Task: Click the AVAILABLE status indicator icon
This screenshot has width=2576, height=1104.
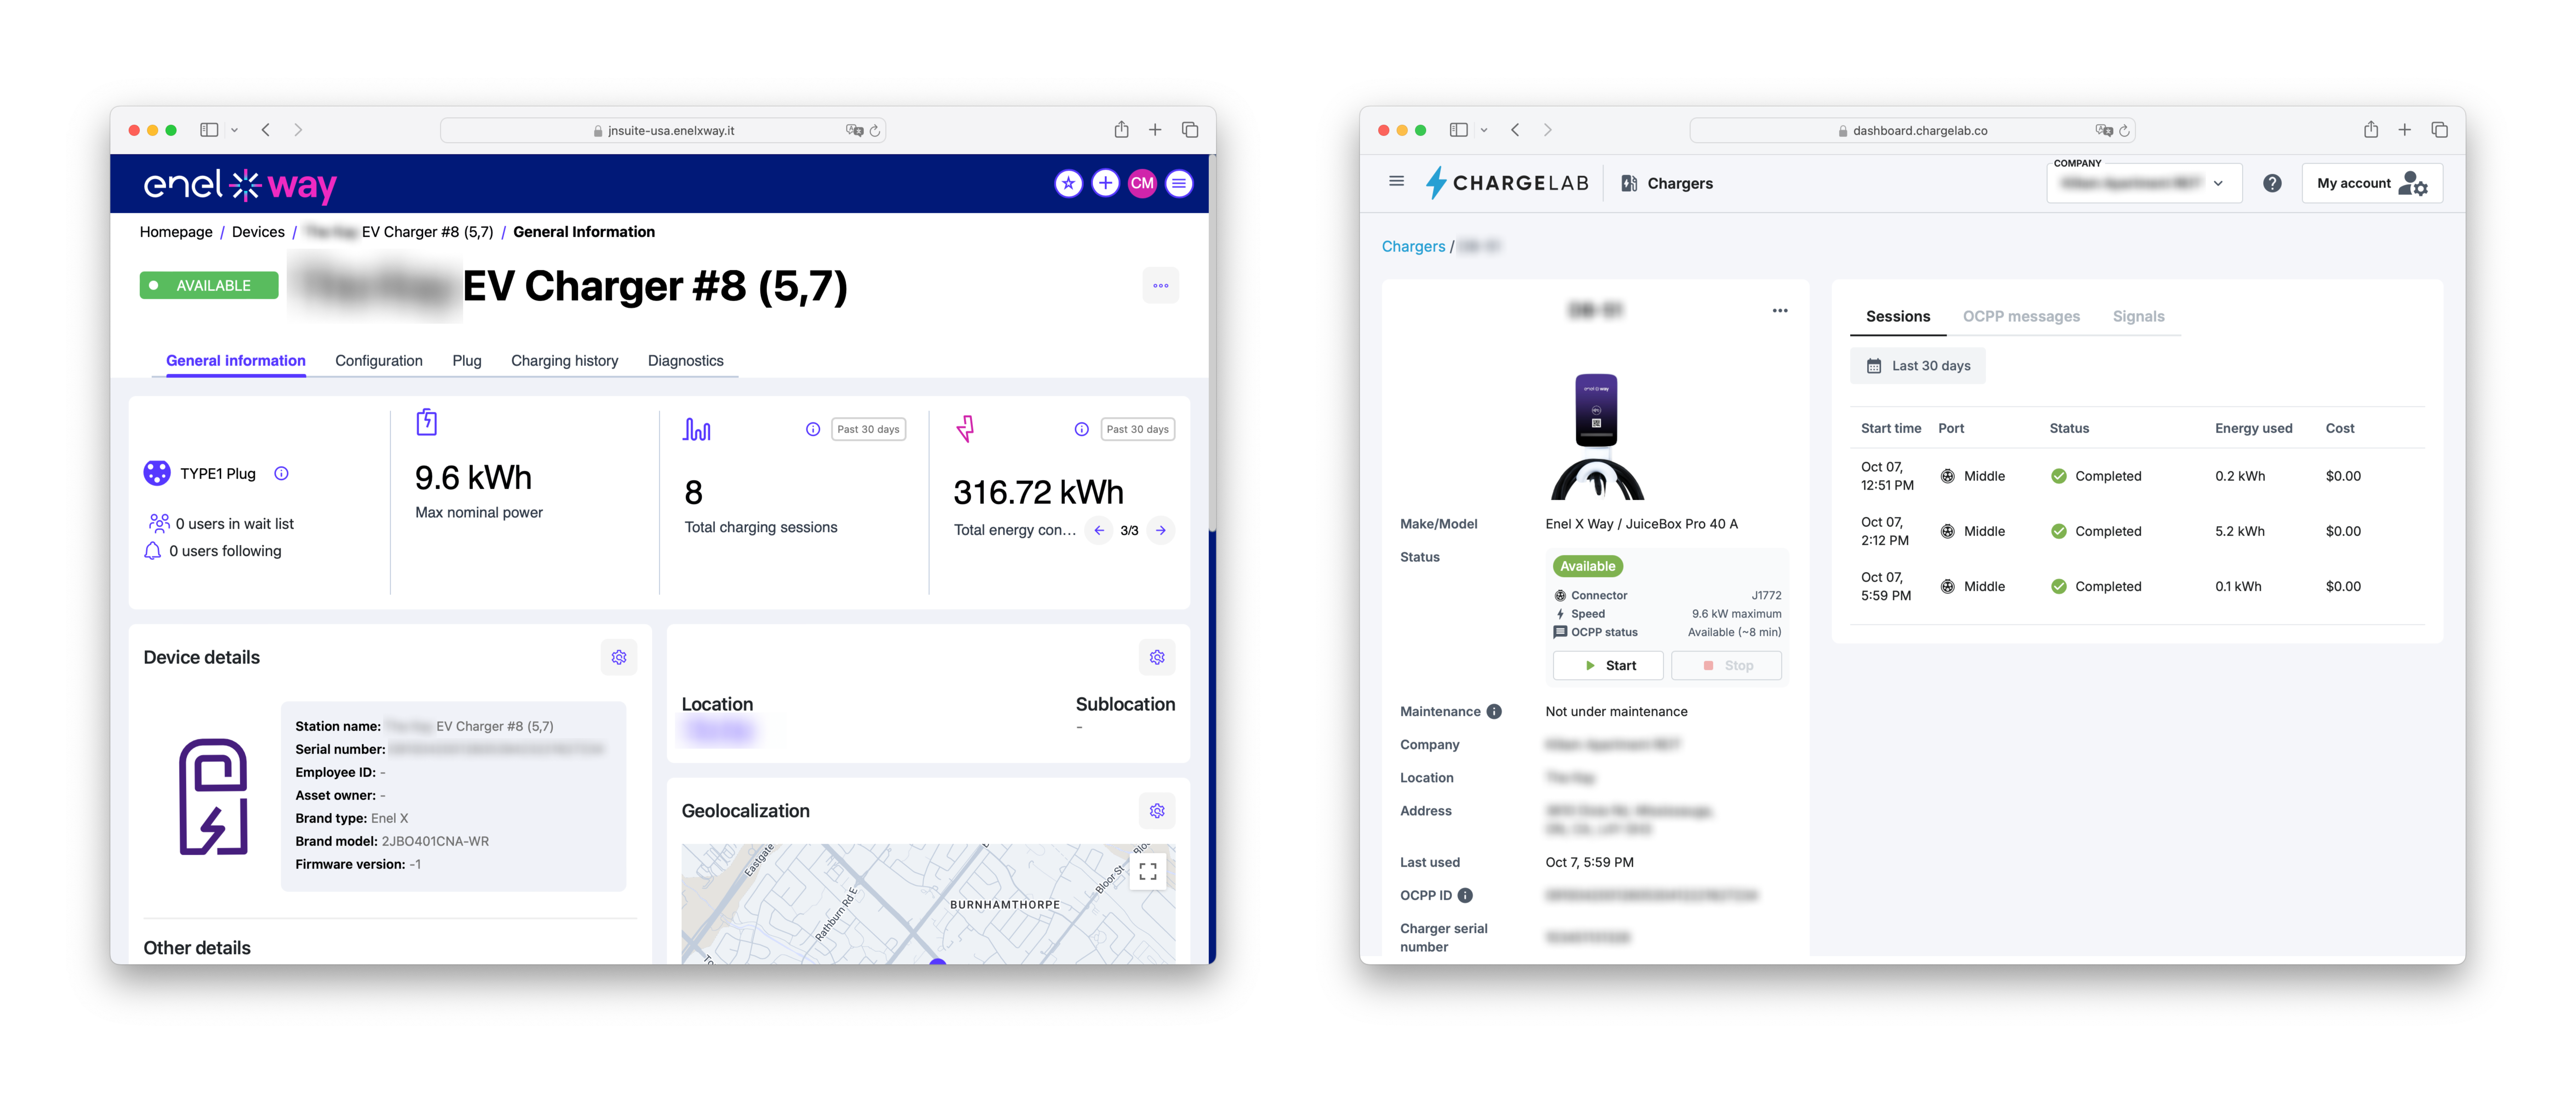Action: pos(158,284)
